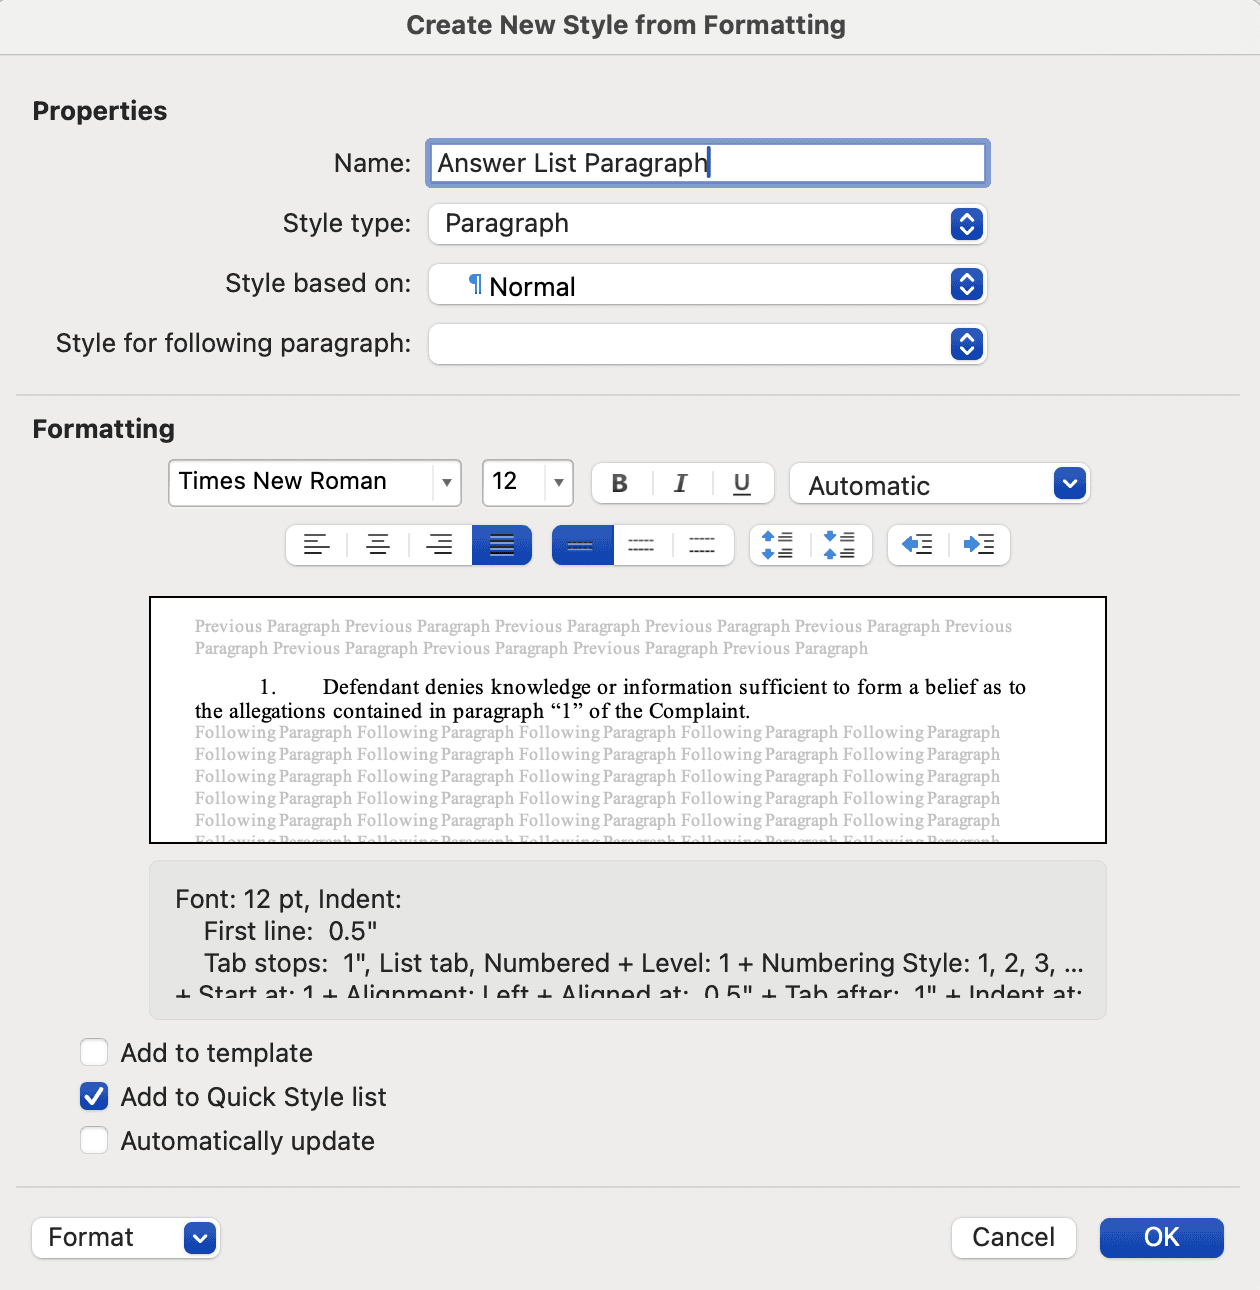Click the style Name input field

(x=707, y=163)
